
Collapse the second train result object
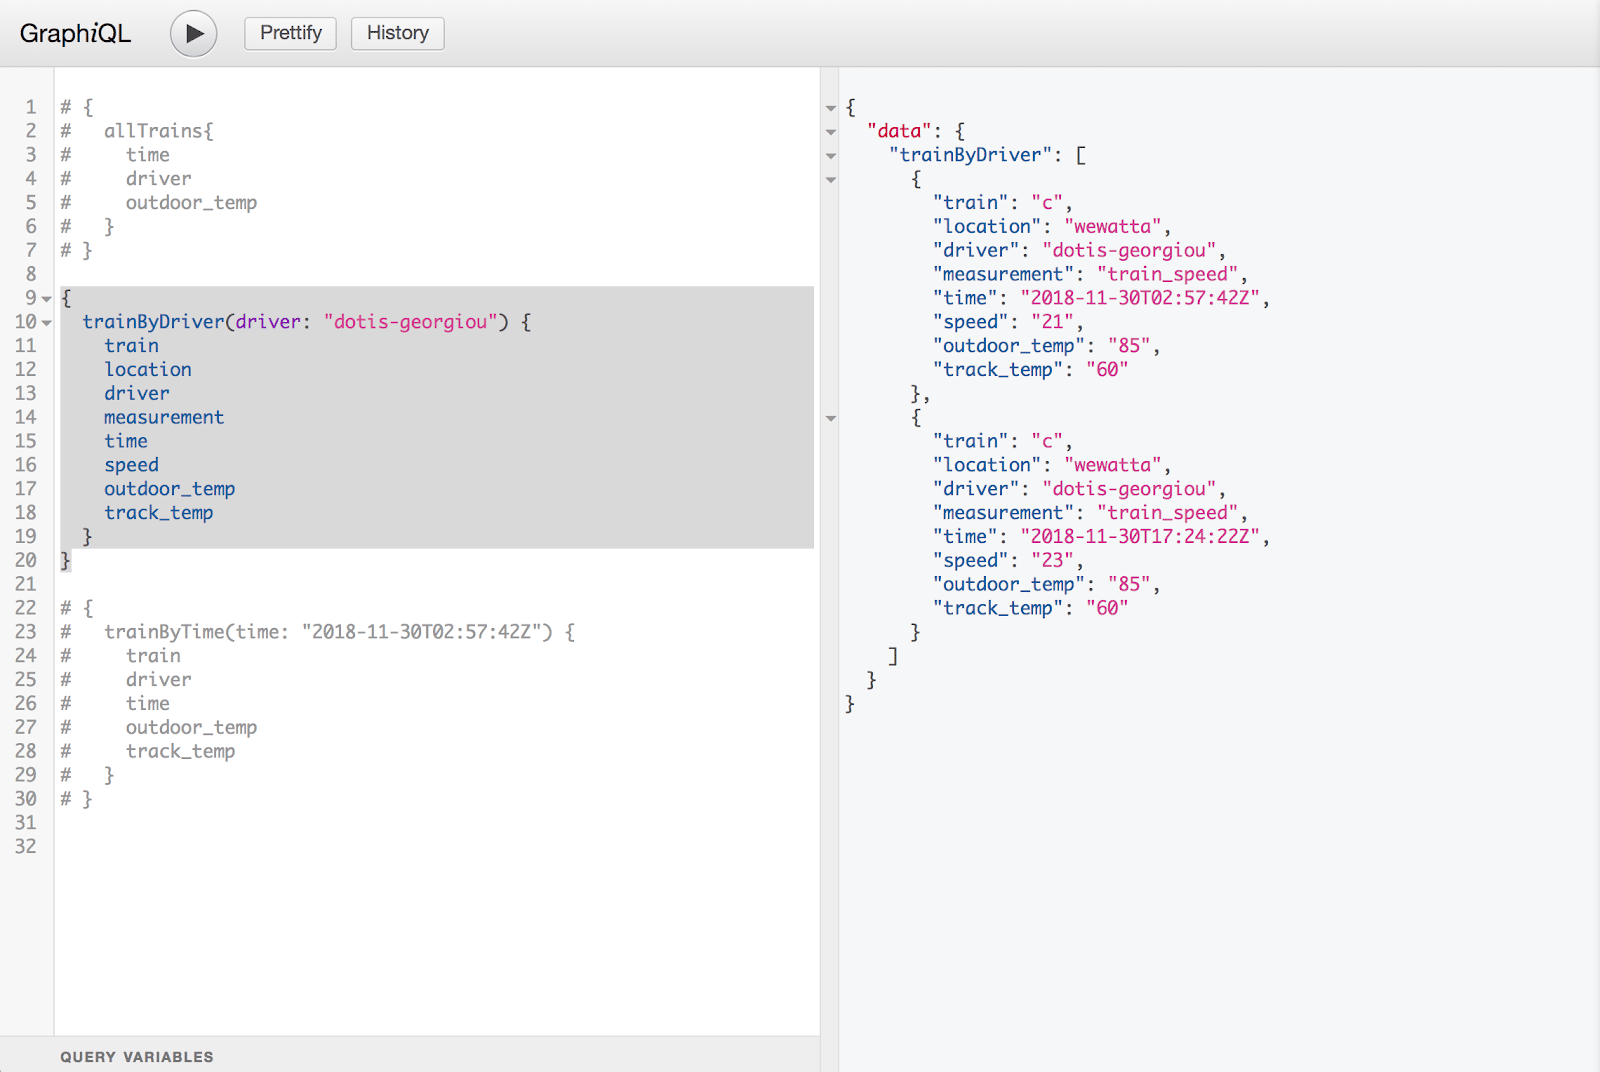coord(830,419)
